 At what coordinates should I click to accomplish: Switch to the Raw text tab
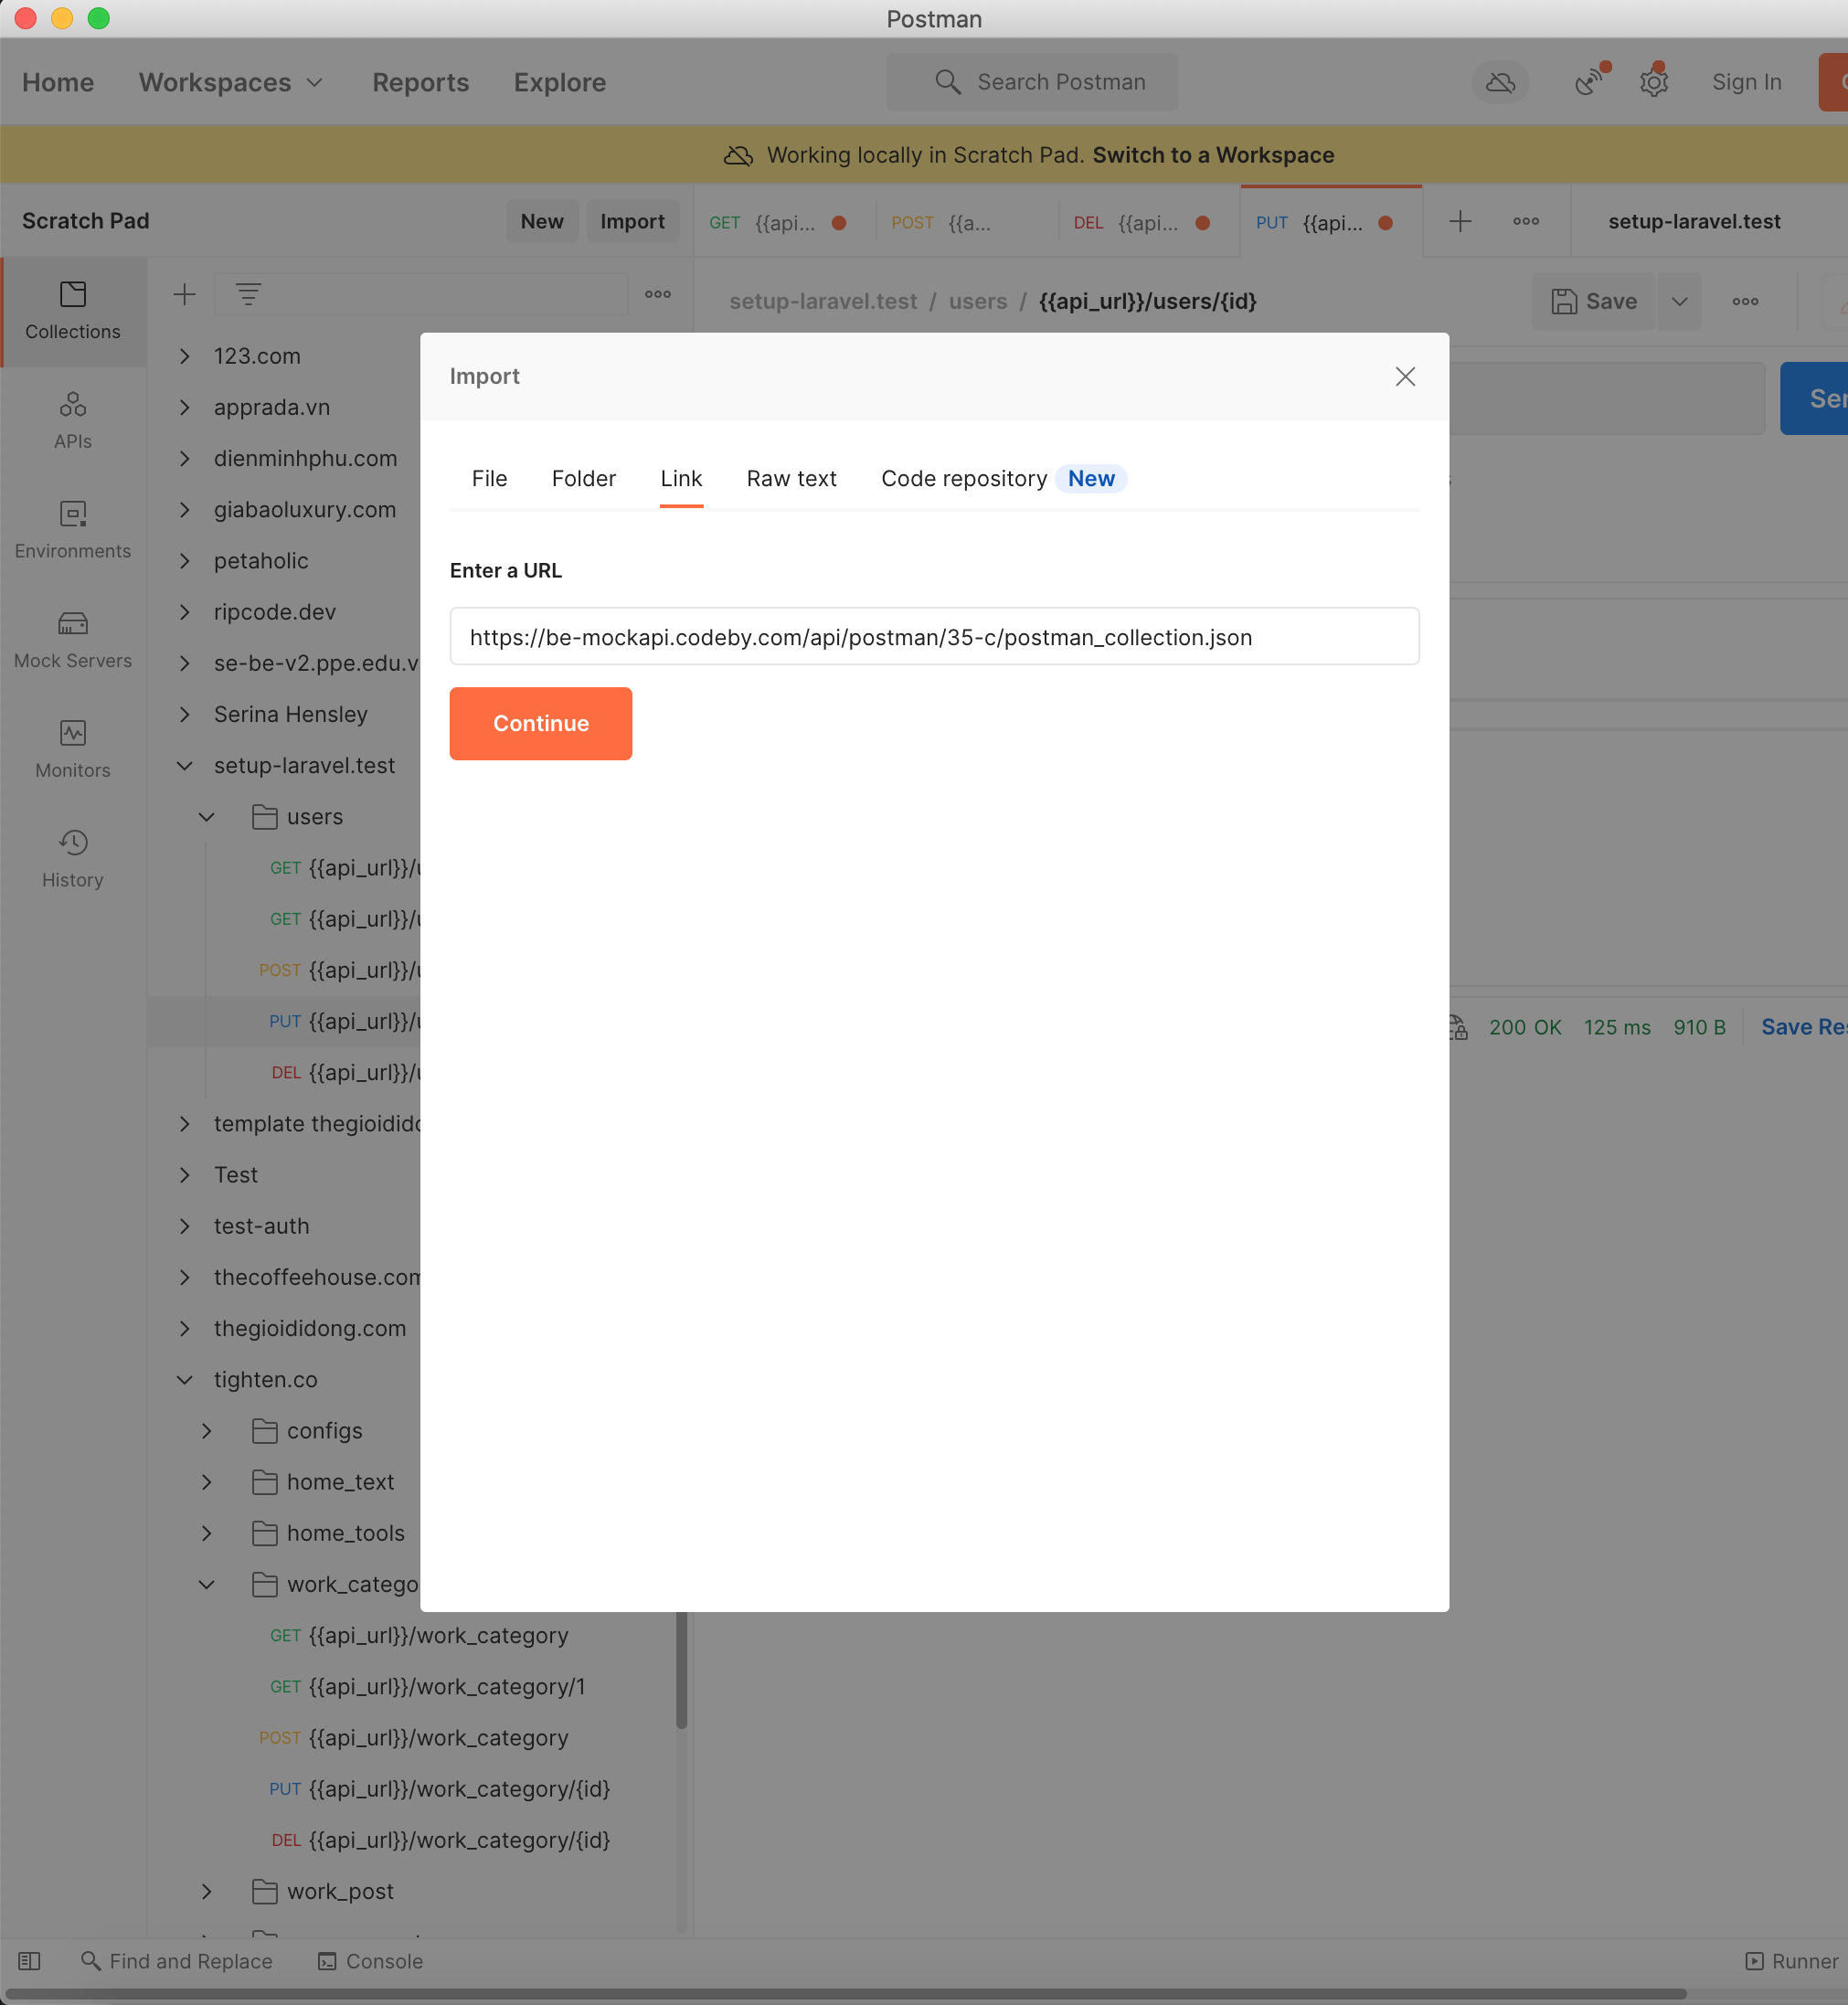click(x=791, y=479)
